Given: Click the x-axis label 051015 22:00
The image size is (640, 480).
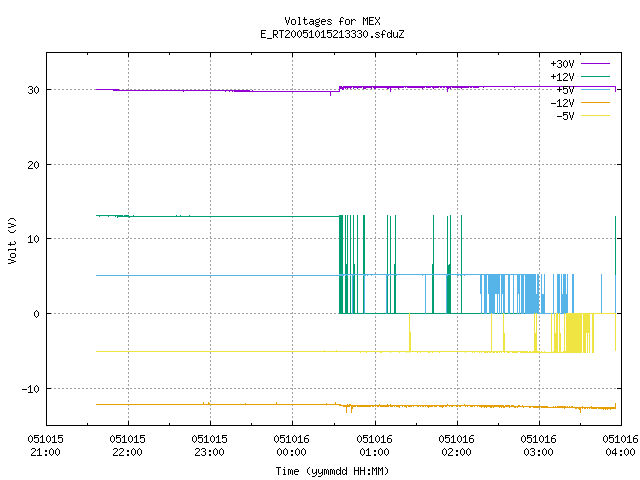Looking at the screenshot, I should (127, 446).
